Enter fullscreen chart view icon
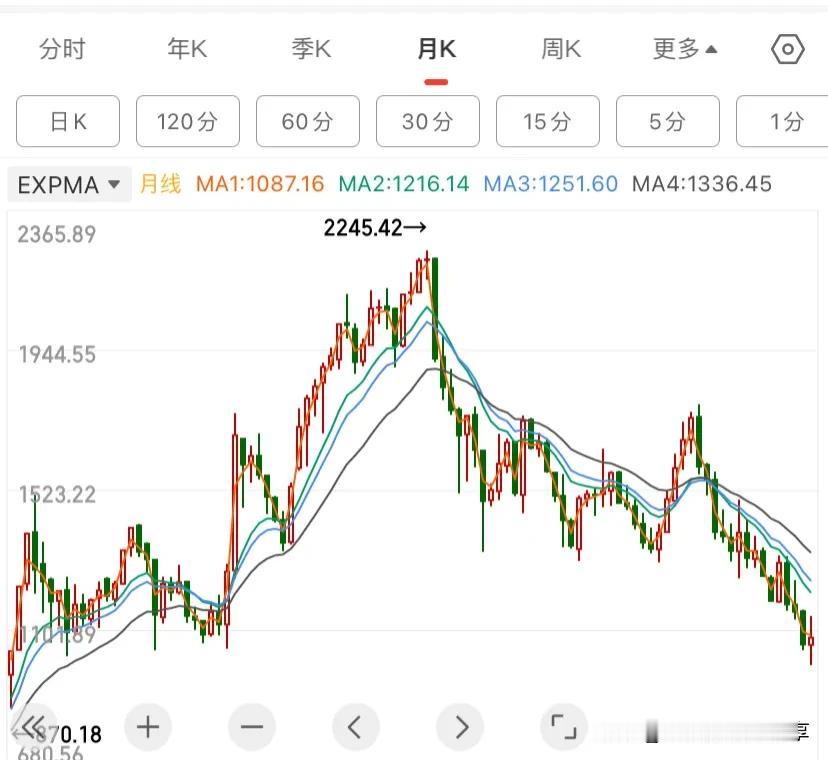The image size is (828, 760). pyautogui.click(x=563, y=727)
